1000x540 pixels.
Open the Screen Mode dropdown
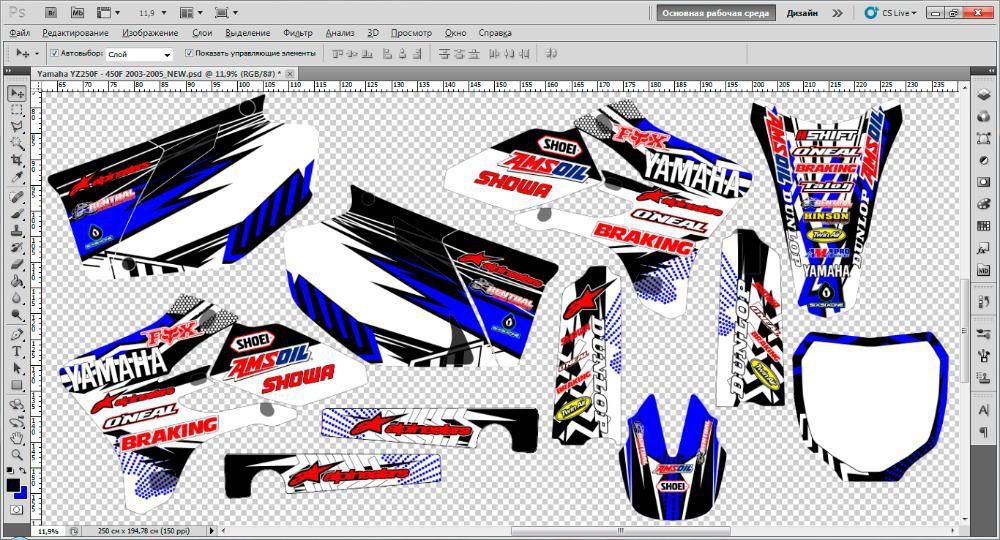[226, 13]
